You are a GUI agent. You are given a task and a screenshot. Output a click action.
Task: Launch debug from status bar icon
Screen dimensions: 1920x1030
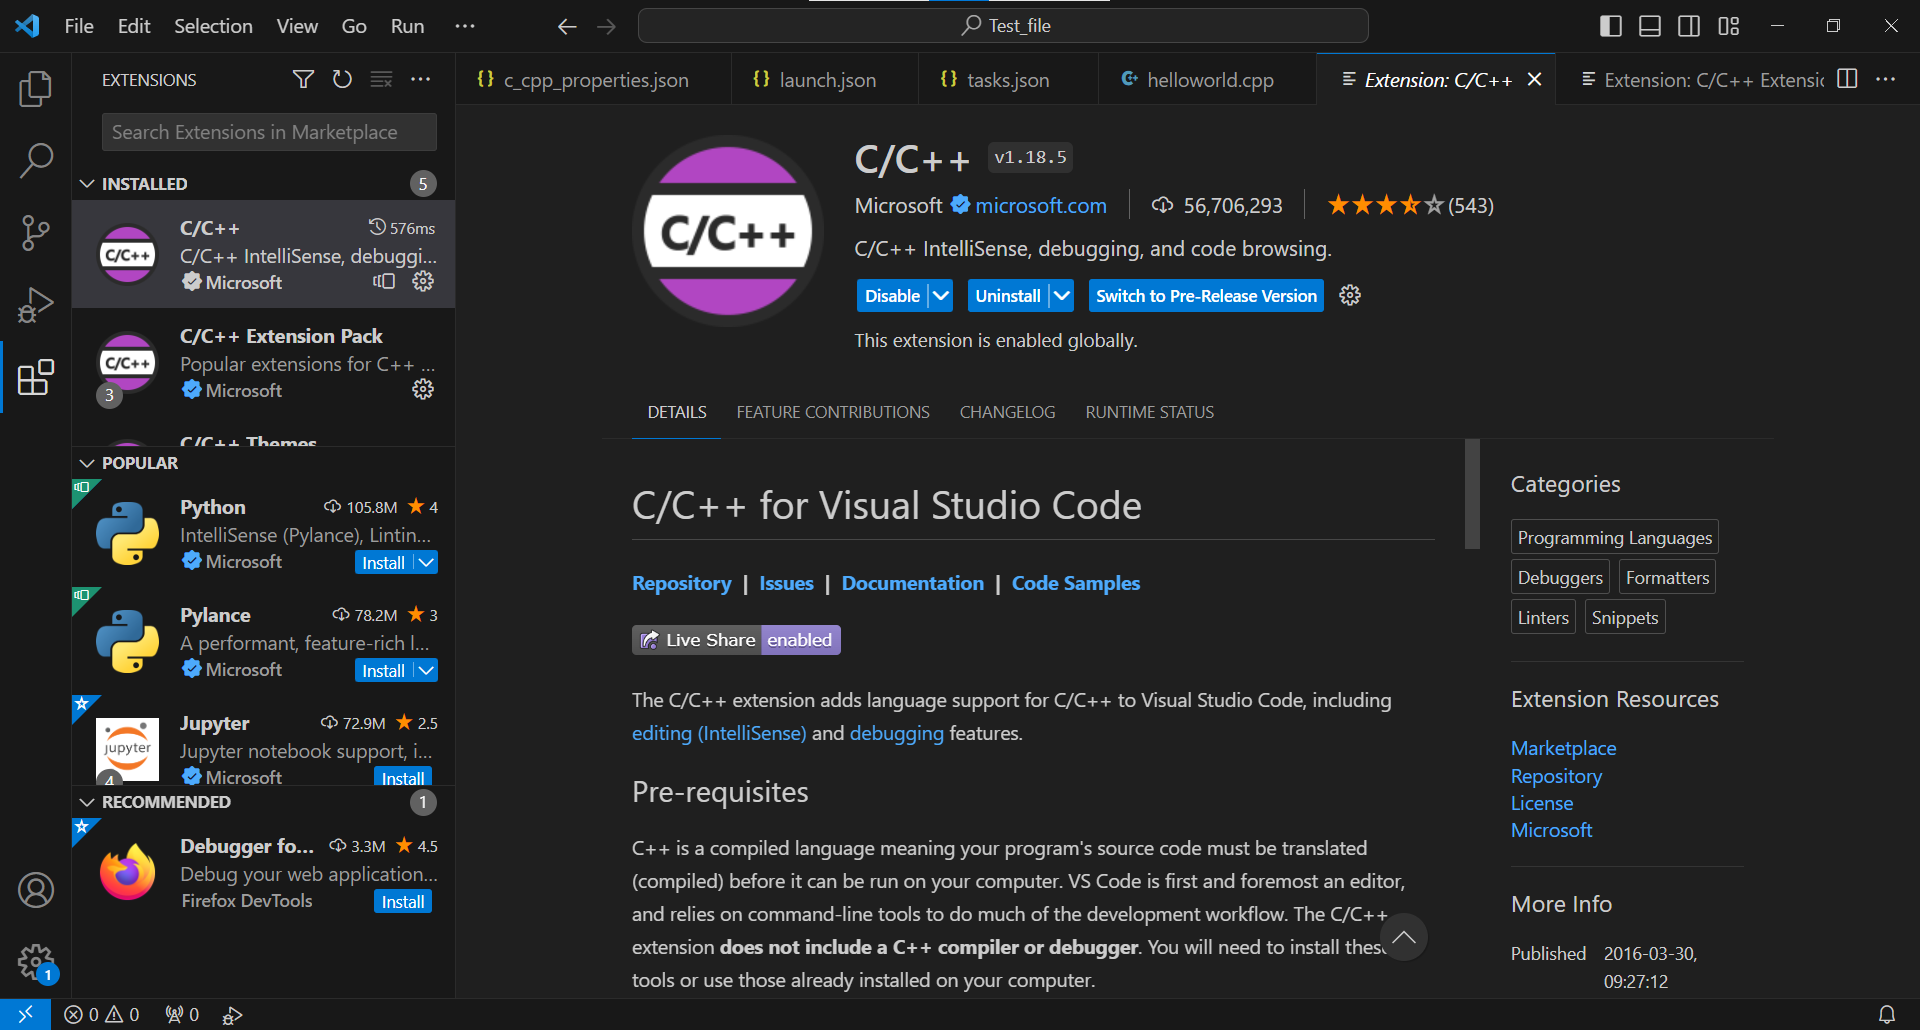pyautogui.click(x=232, y=1015)
